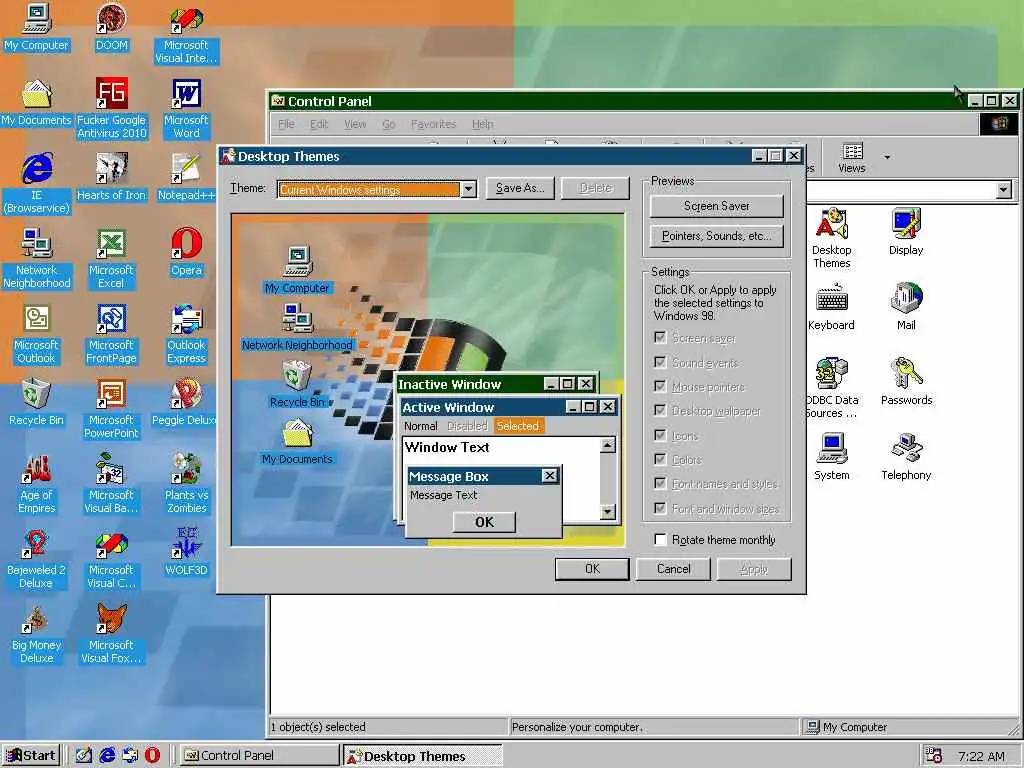Select the Keyboard icon in Control Panel
This screenshot has width=1024, height=768.
831,307
